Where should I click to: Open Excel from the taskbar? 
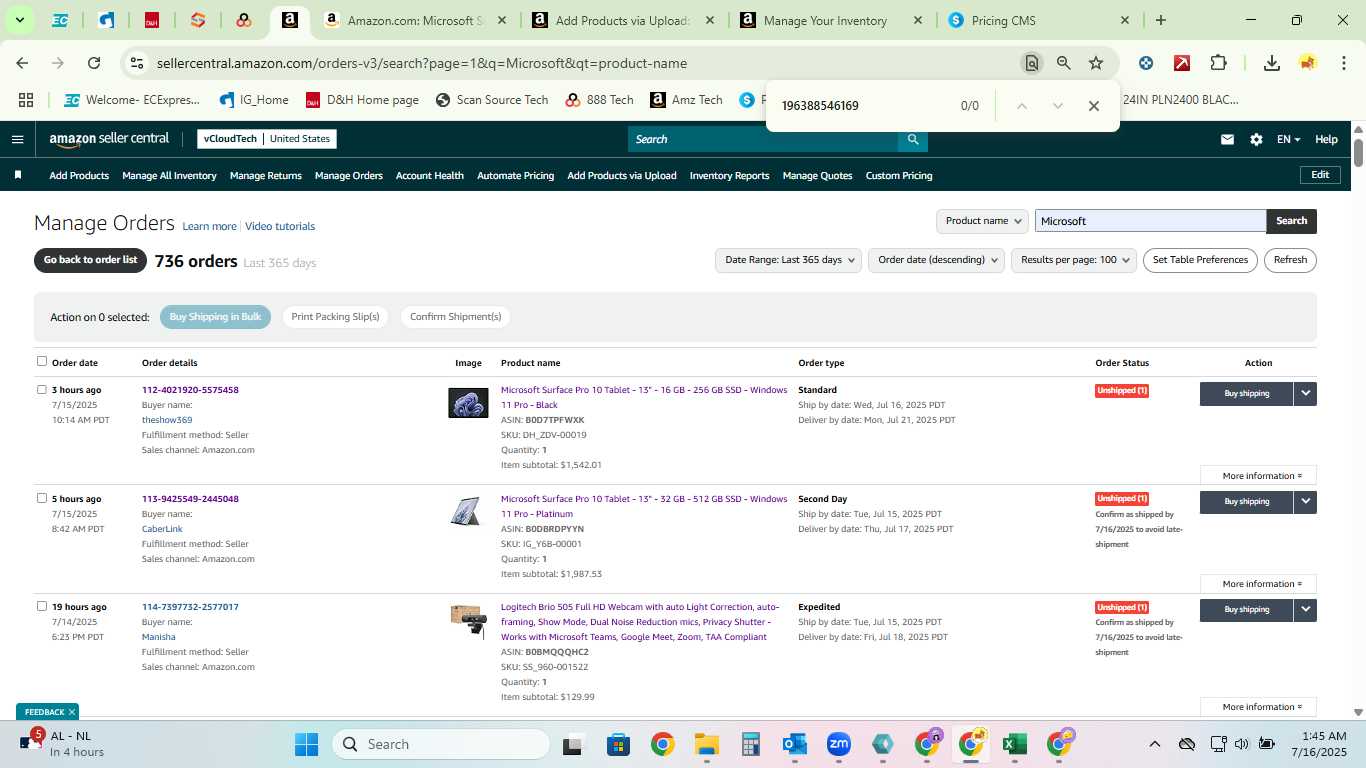1015,744
